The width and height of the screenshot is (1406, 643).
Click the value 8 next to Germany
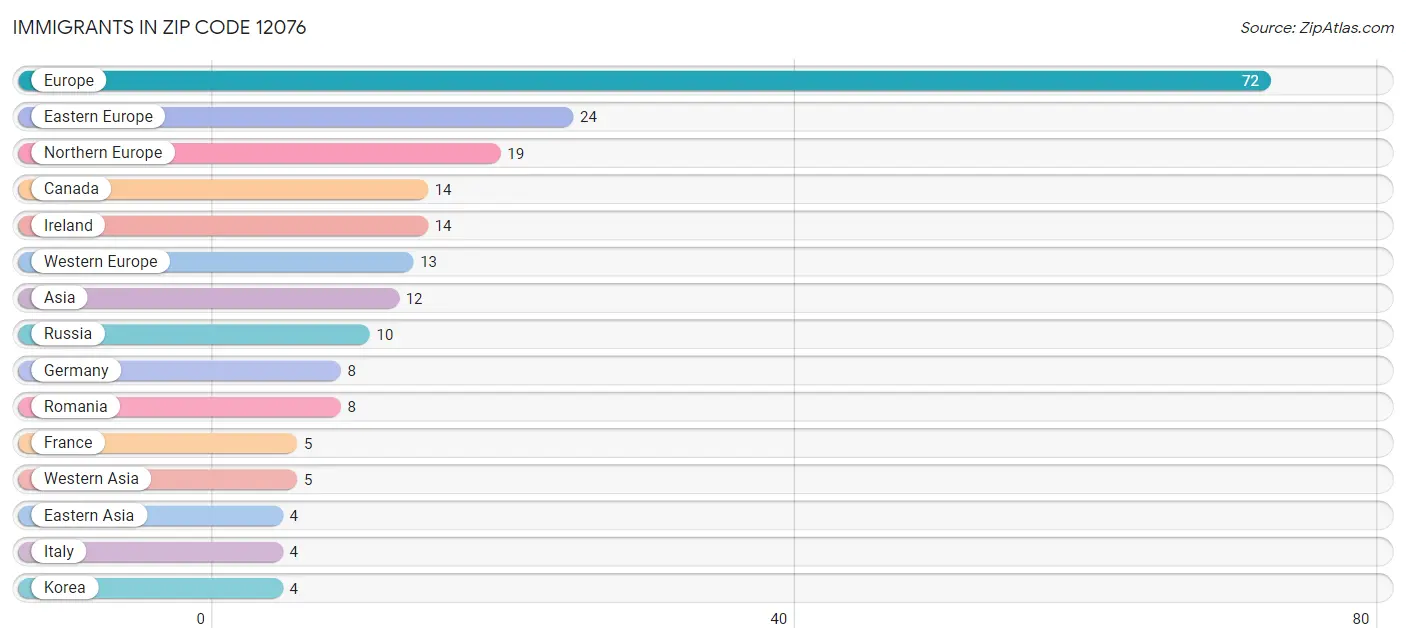351,371
